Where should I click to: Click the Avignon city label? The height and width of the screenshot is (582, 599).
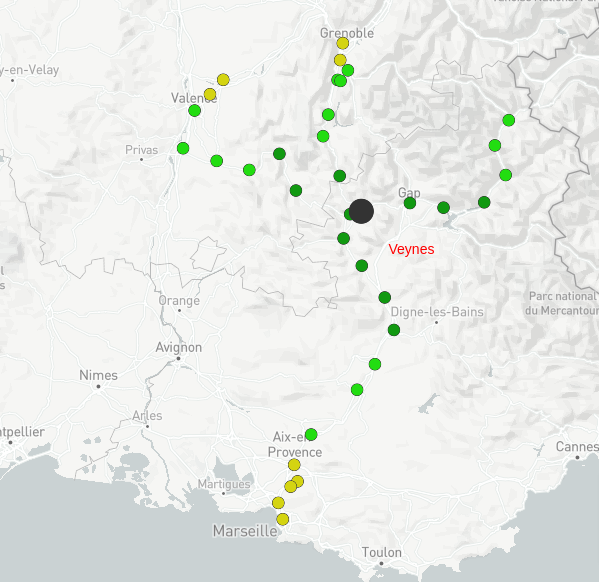click(179, 347)
